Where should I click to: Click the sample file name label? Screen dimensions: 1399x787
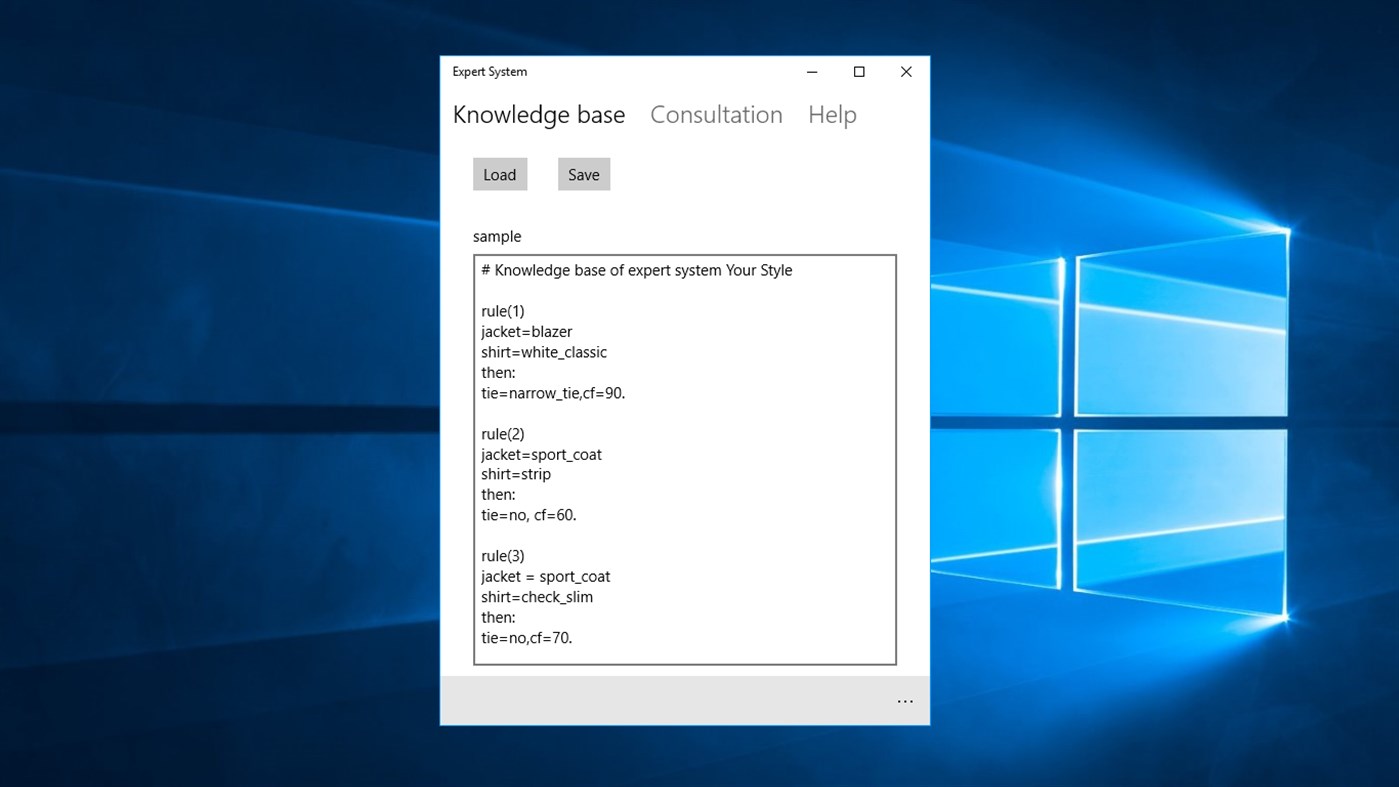tap(497, 236)
